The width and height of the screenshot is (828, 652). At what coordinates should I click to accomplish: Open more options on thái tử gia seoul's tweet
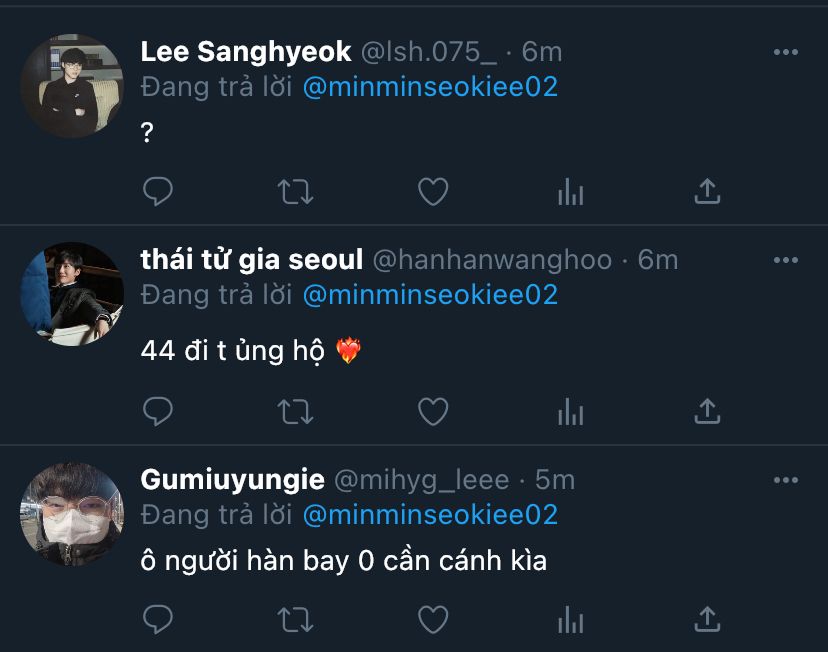(x=786, y=261)
